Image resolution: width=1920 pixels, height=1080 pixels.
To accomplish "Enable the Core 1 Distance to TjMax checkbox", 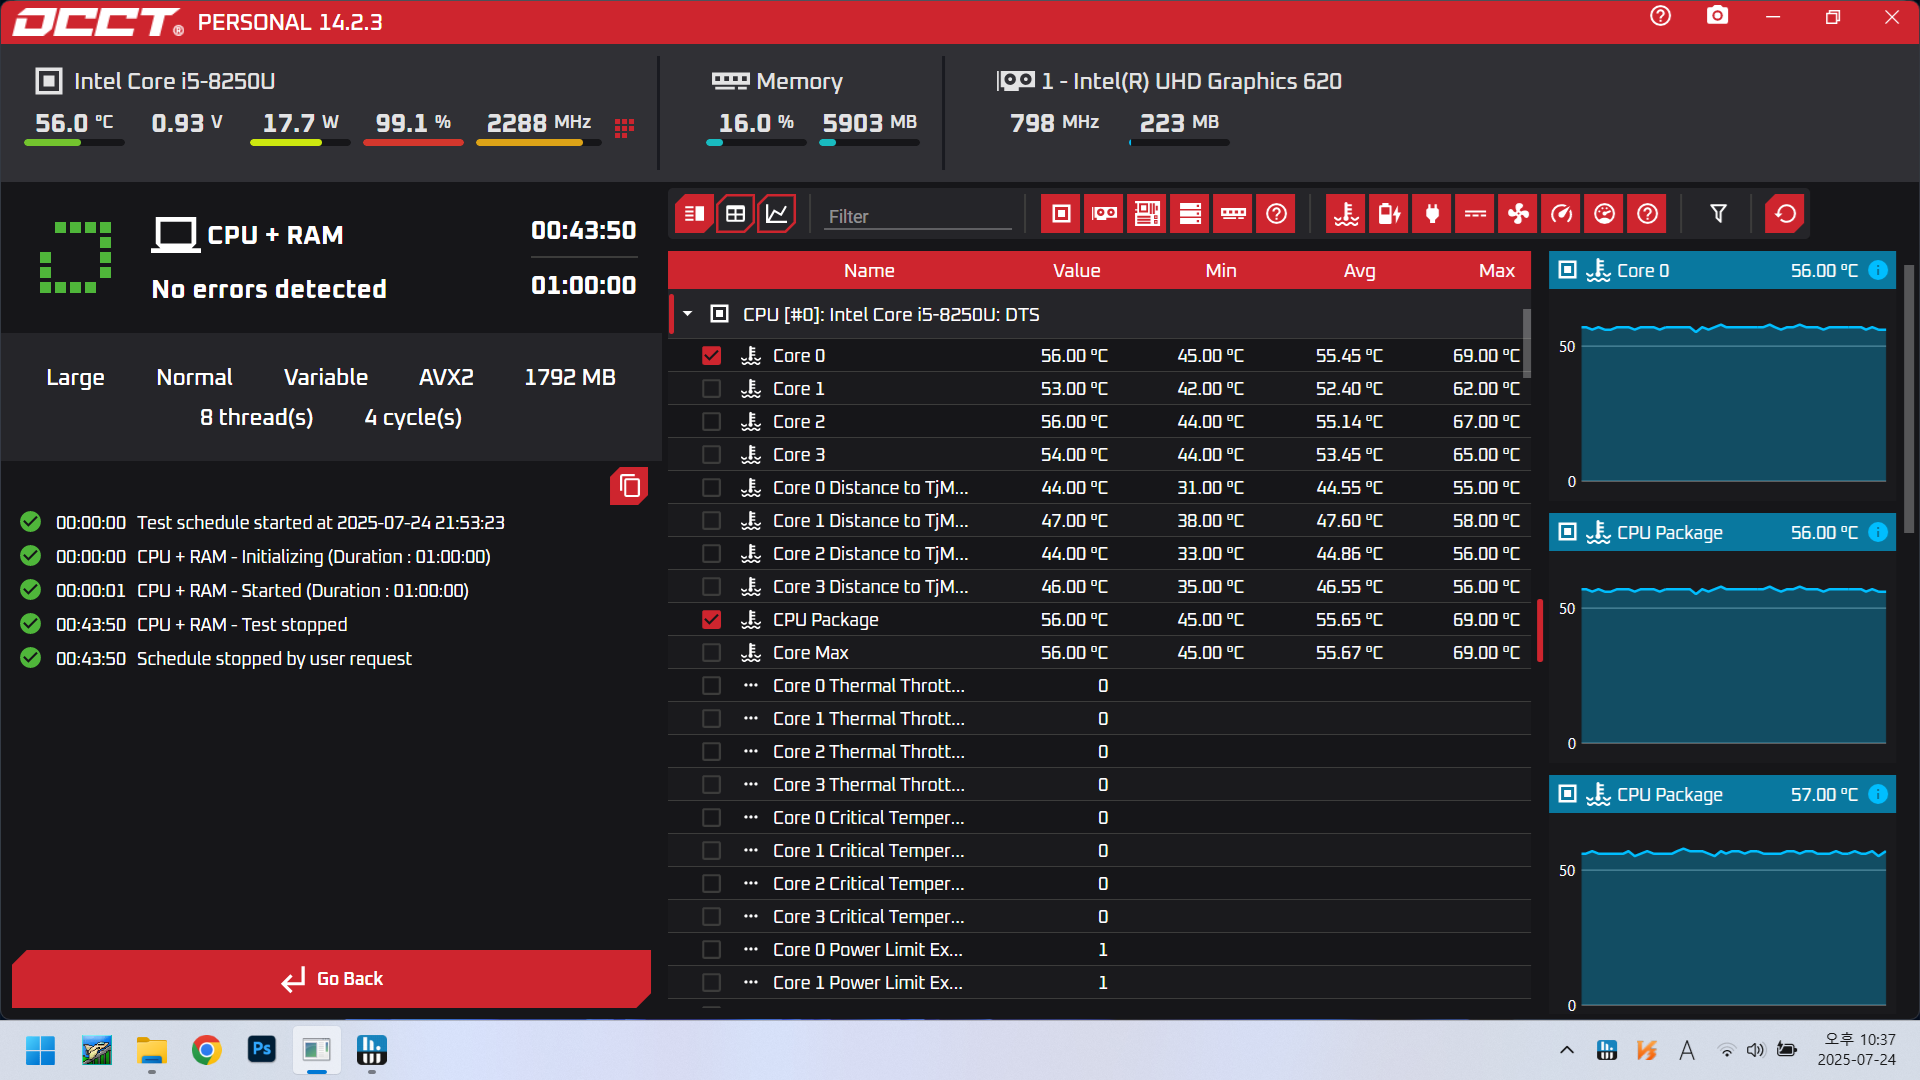I will pos(711,521).
